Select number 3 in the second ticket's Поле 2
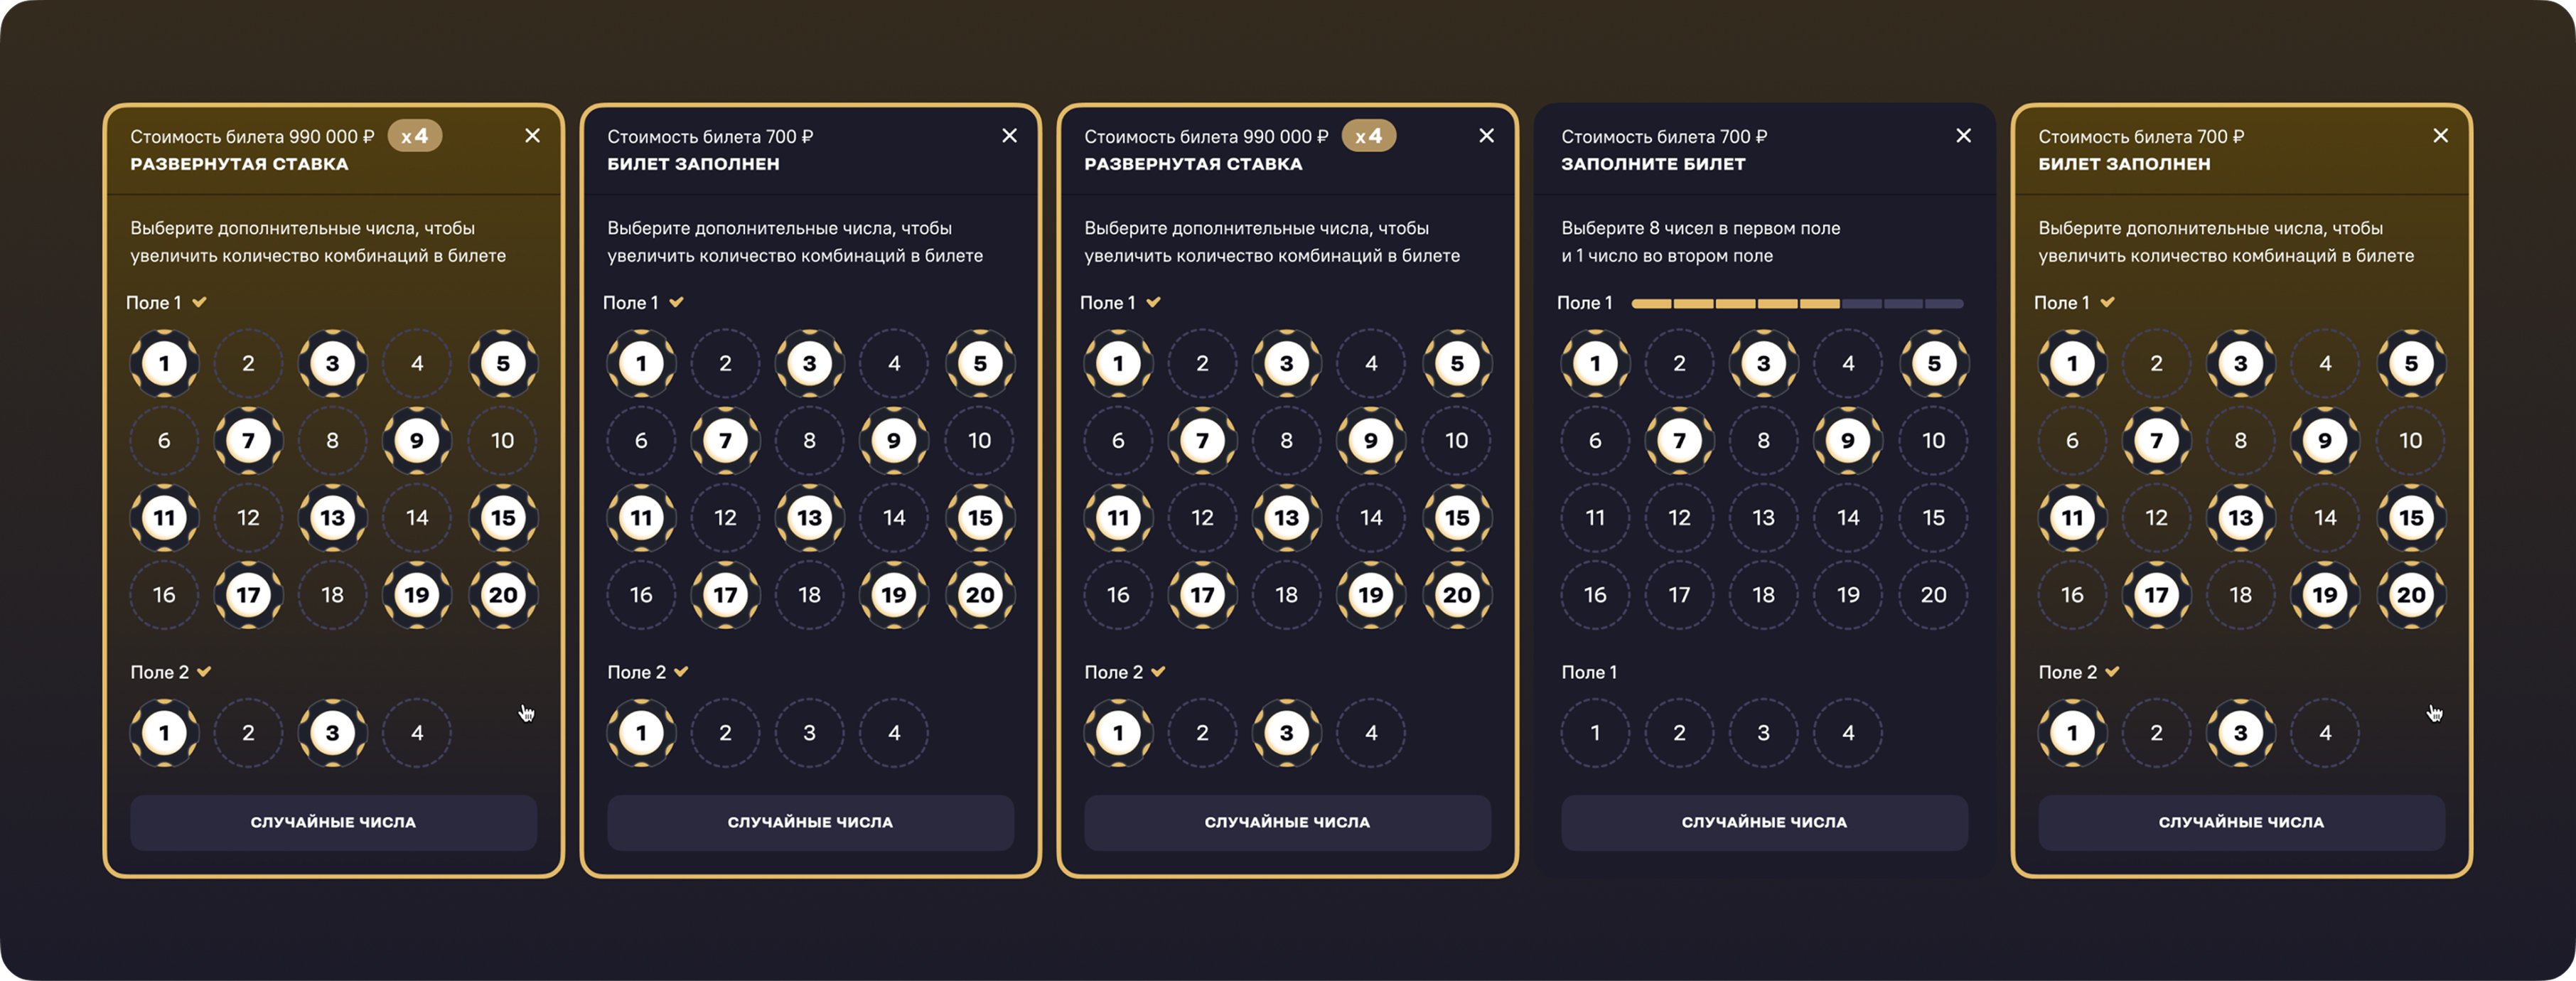 click(809, 733)
